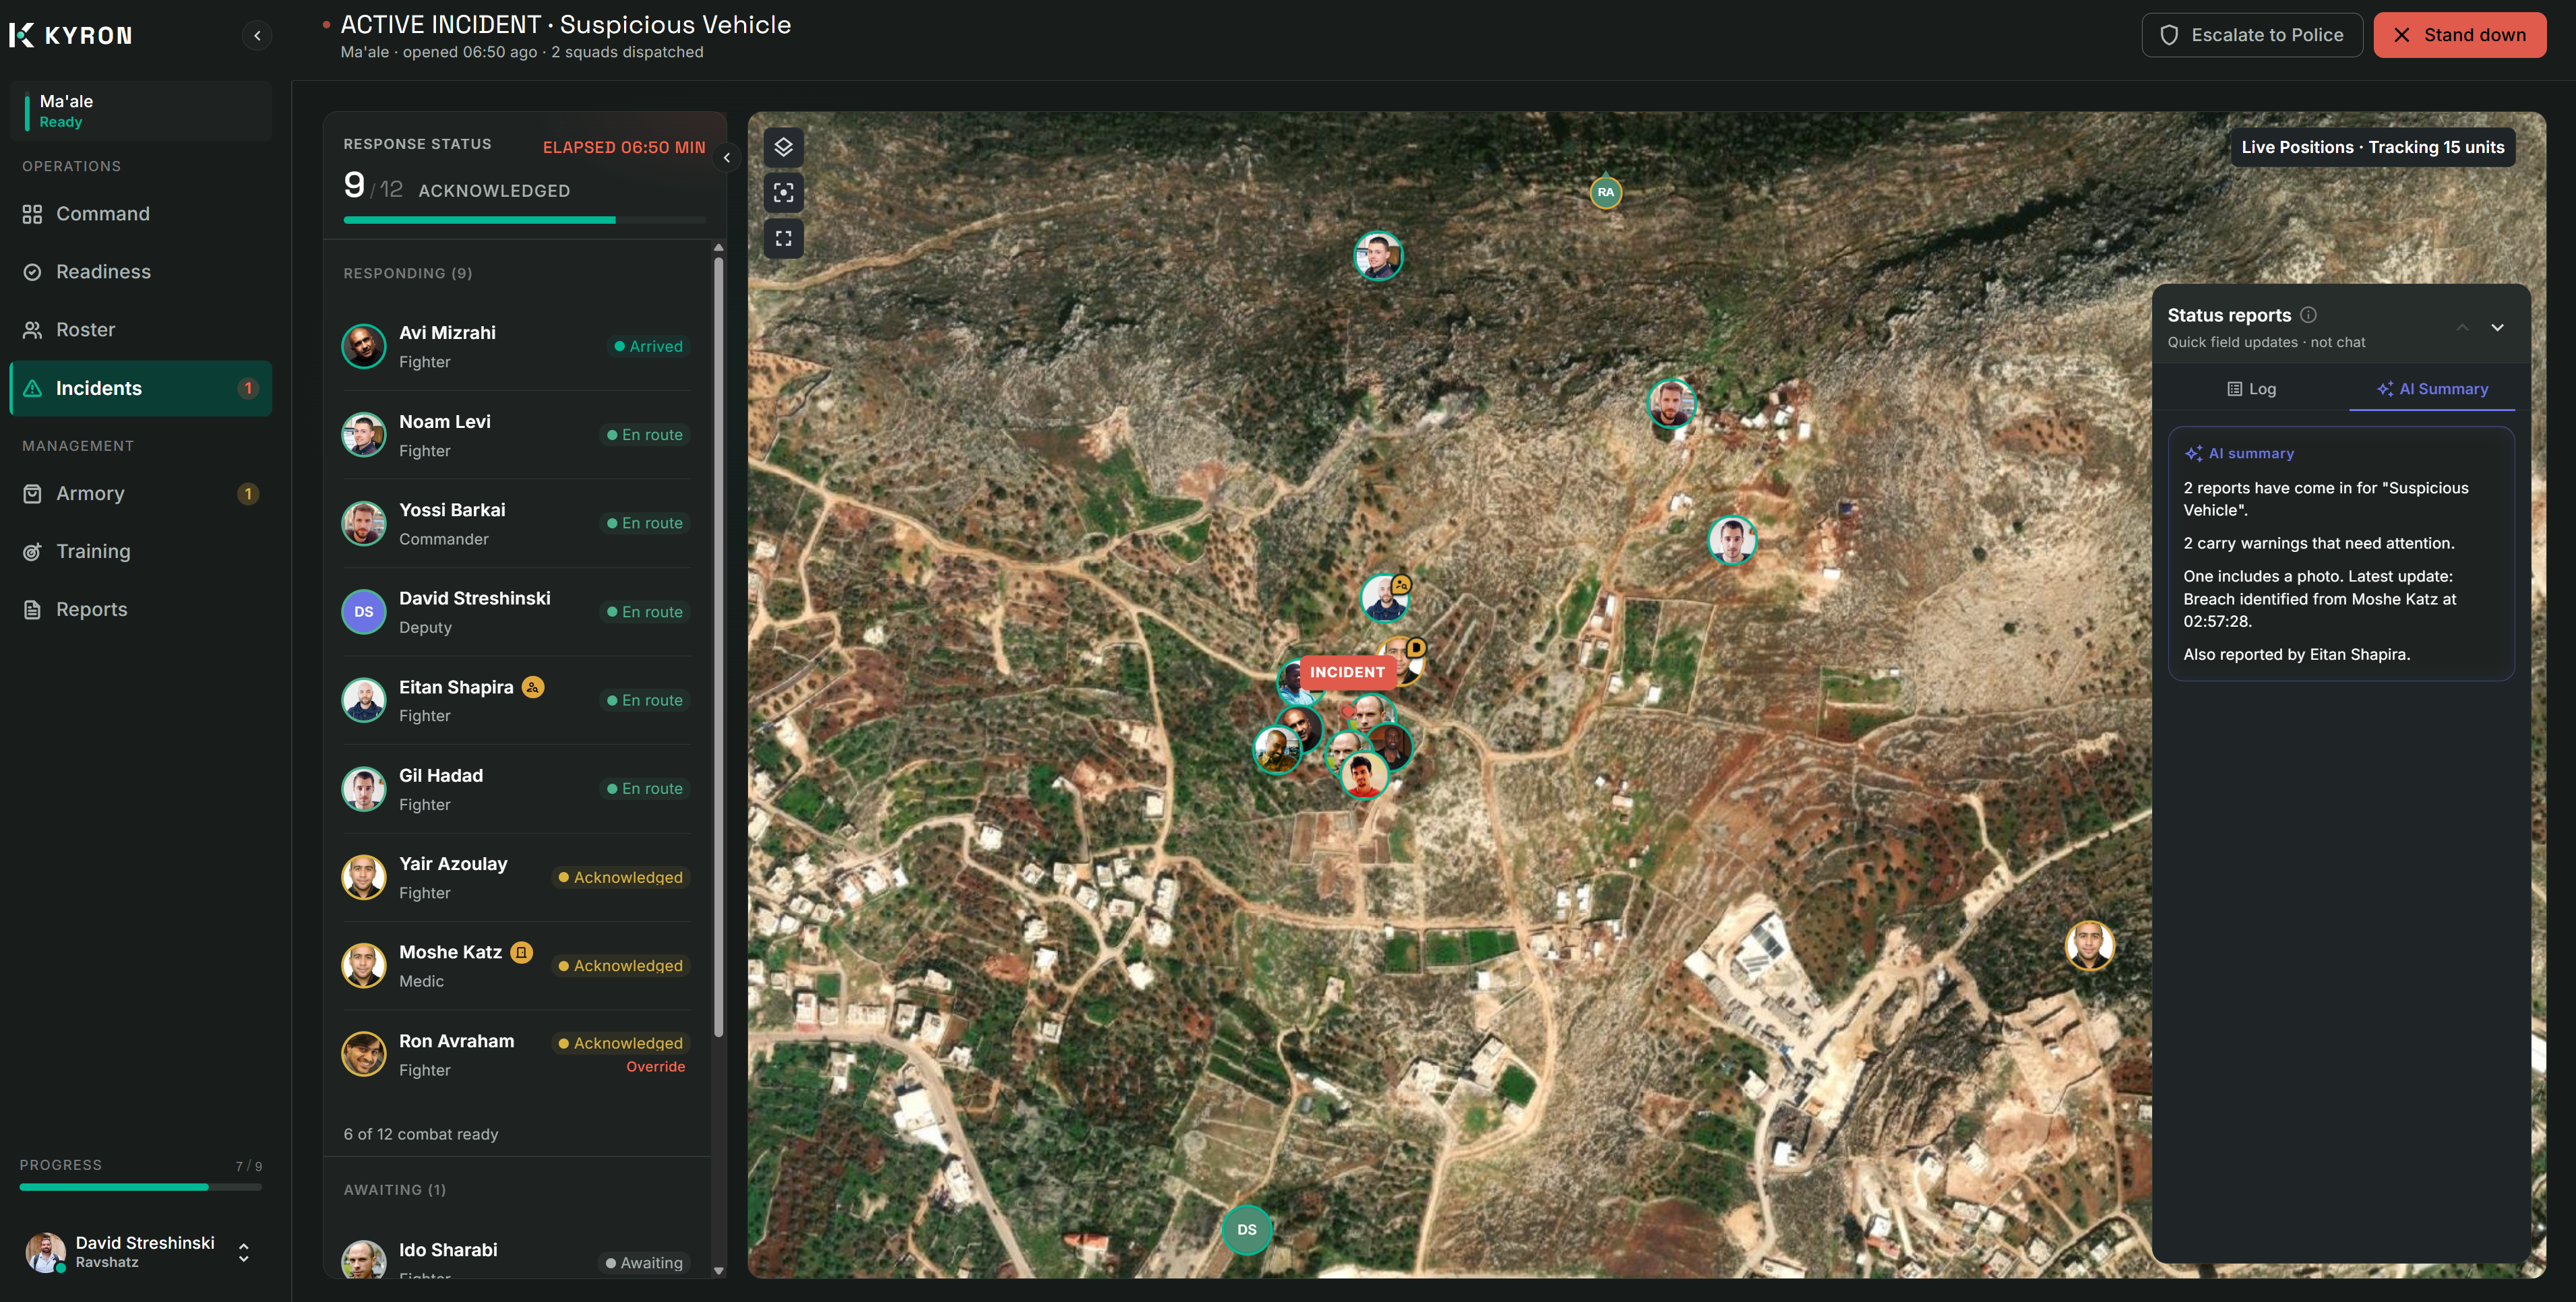The width and height of the screenshot is (2576, 1302).
Task: Select the Yair Azoulay responder row
Action: pyautogui.click(x=516, y=878)
